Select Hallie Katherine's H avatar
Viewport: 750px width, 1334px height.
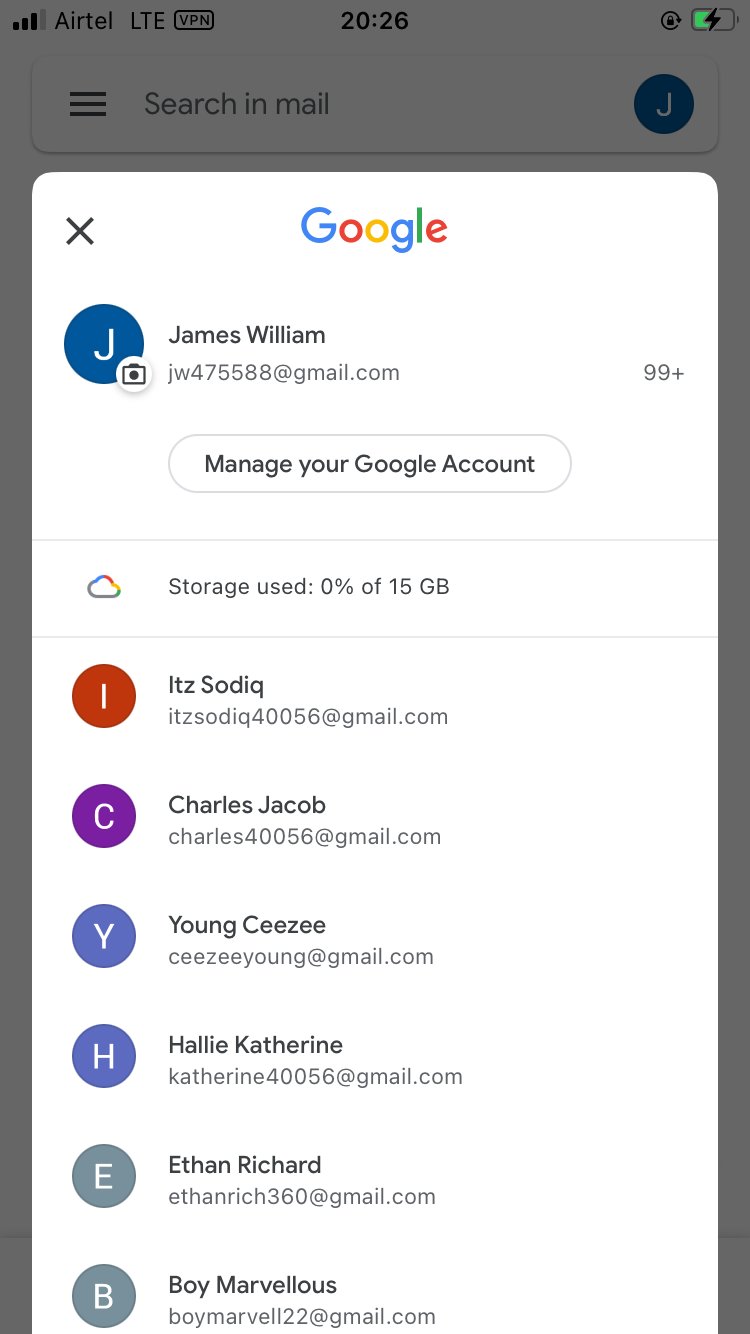[x=104, y=1056]
